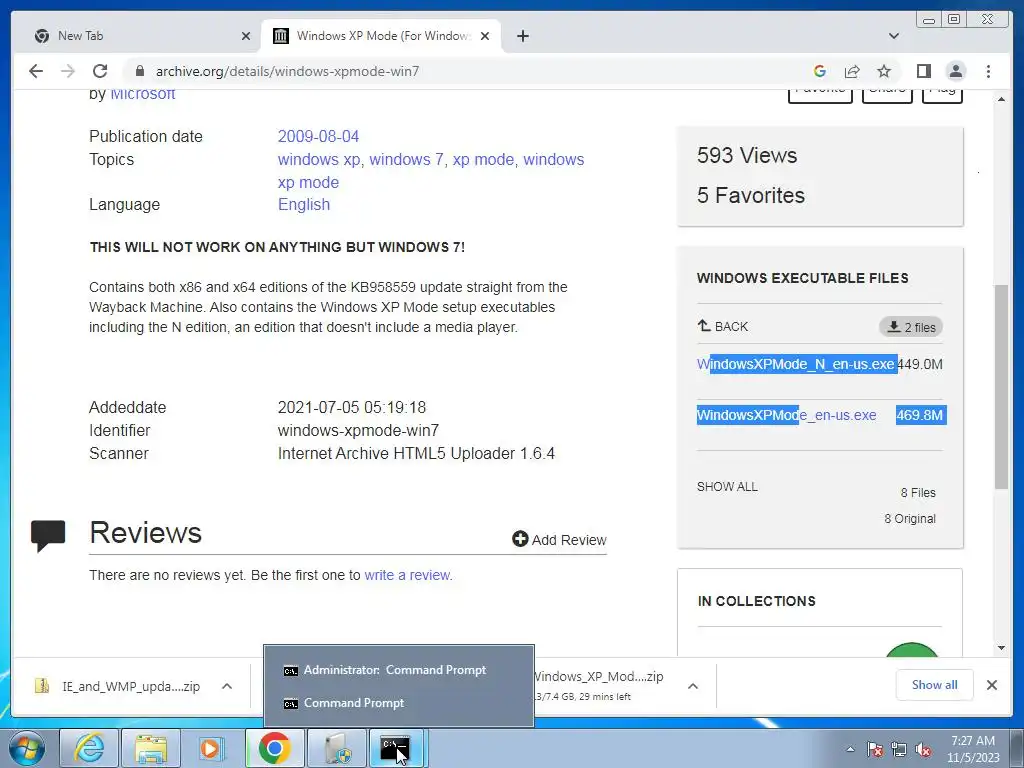Open the Chrome profile avatar
This screenshot has width=1024, height=768.
[955, 71]
